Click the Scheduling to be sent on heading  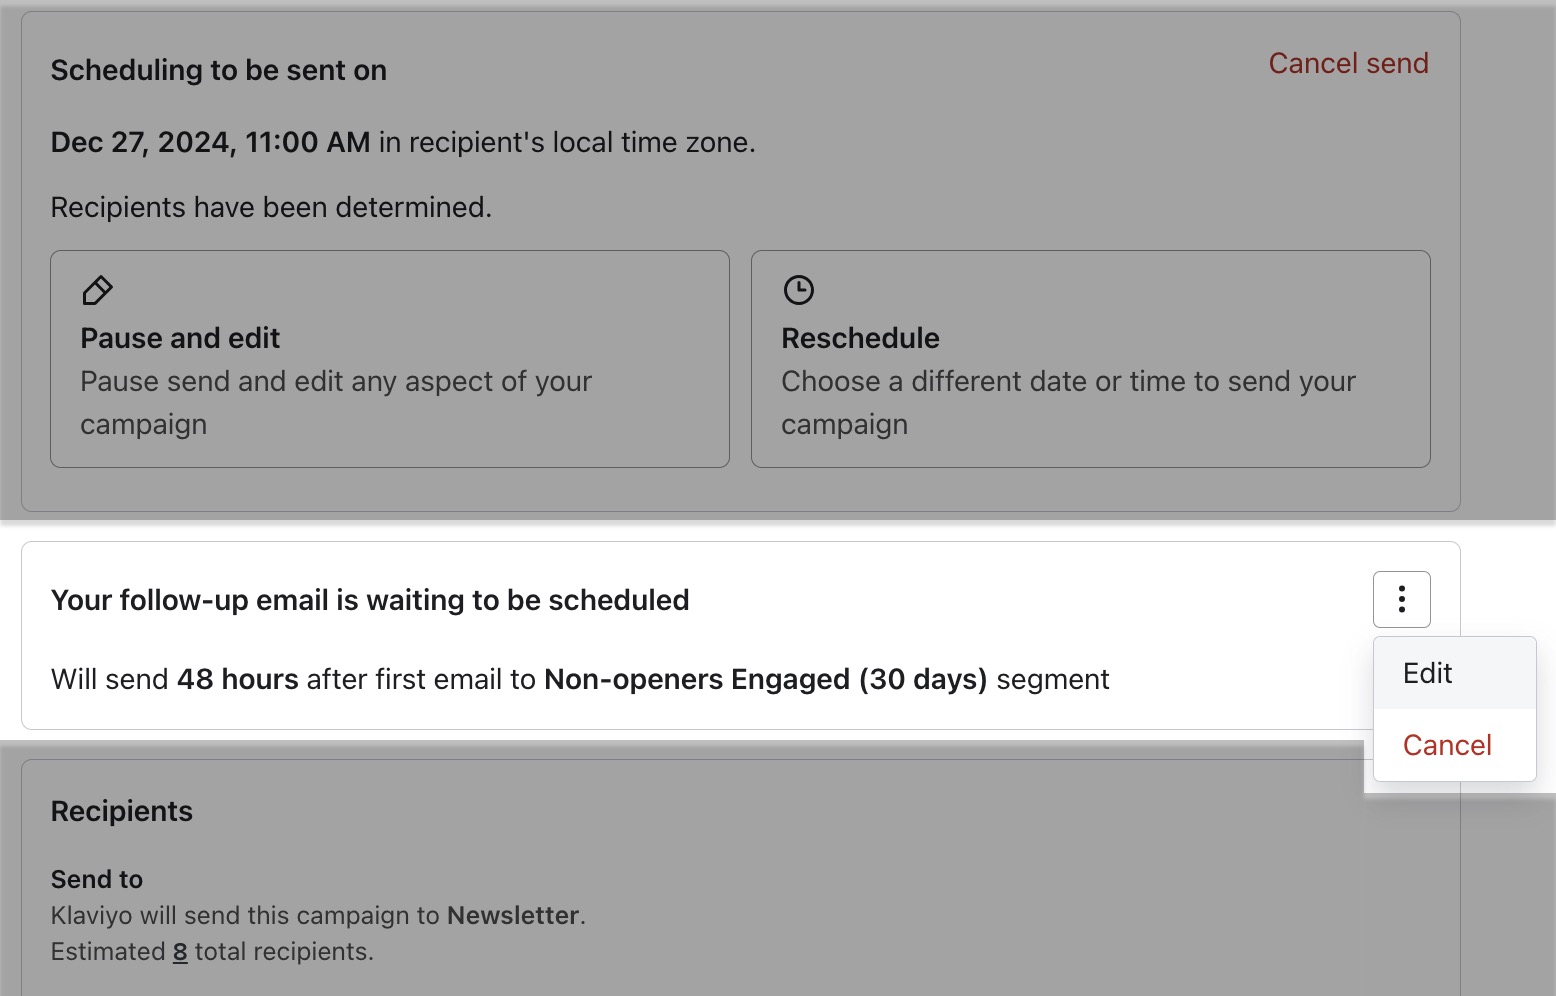[218, 70]
